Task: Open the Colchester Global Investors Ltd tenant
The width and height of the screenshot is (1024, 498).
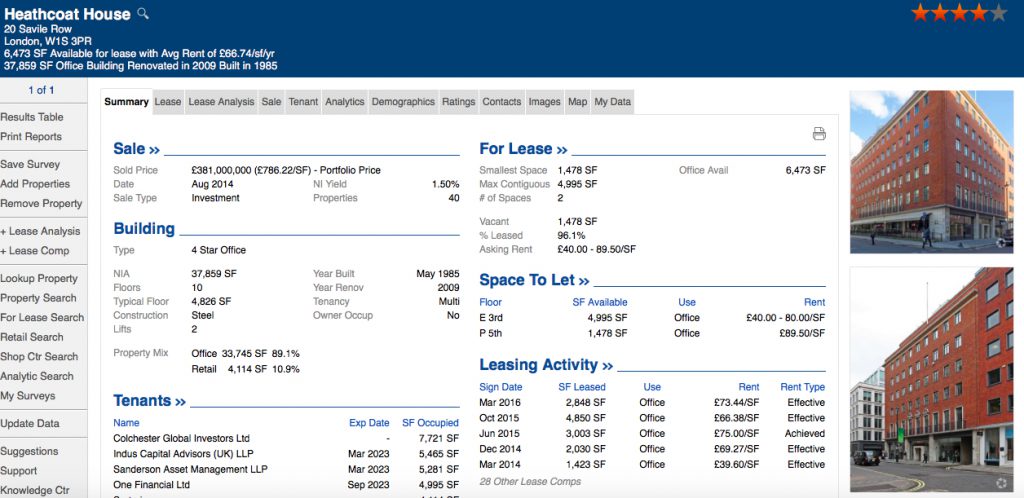Action: tap(181, 438)
